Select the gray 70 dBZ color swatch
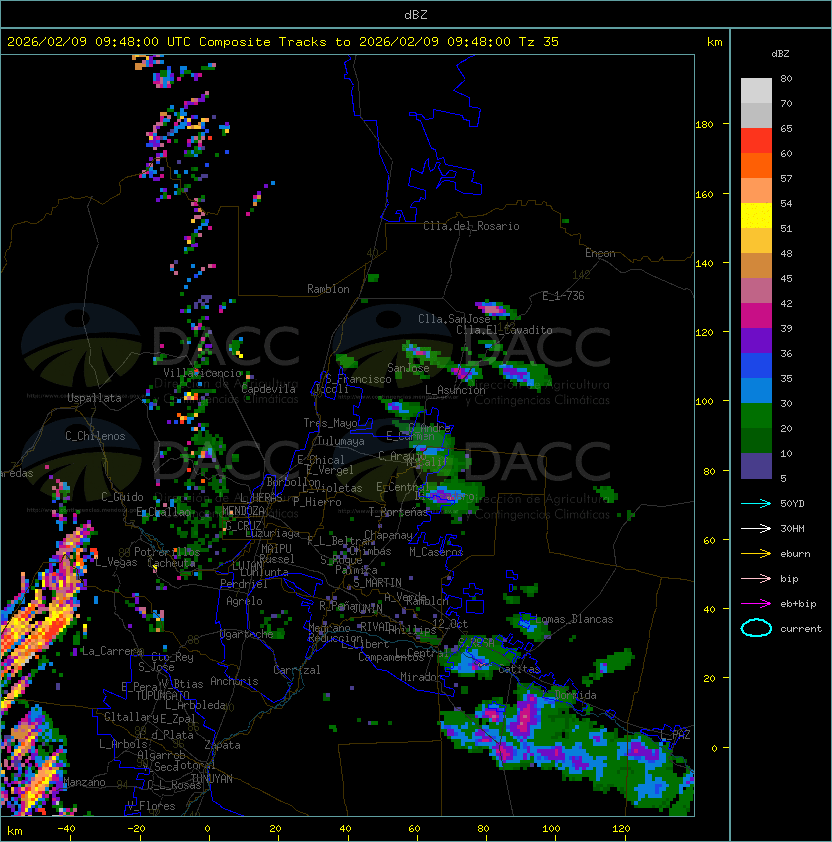This screenshot has width=832, height=842. (x=756, y=115)
